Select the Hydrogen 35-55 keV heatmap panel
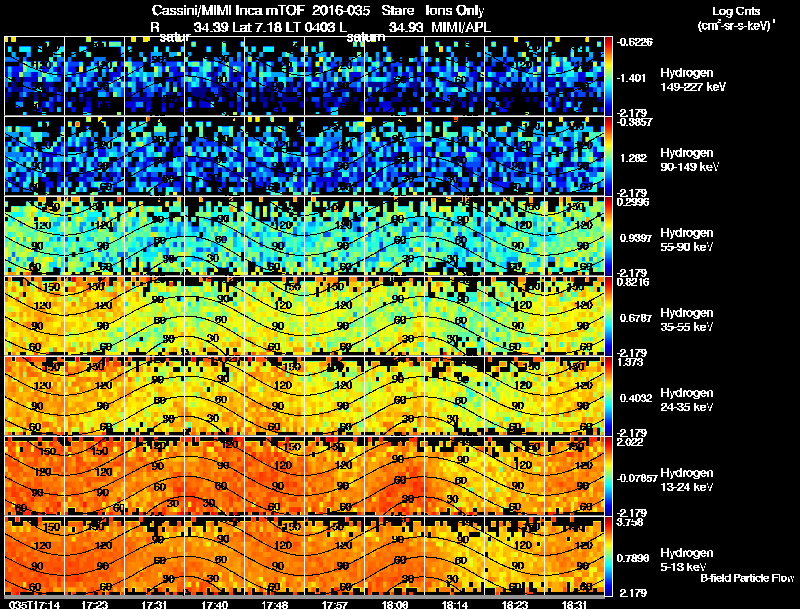Screen dimensions: 800x609 click(x=305, y=316)
